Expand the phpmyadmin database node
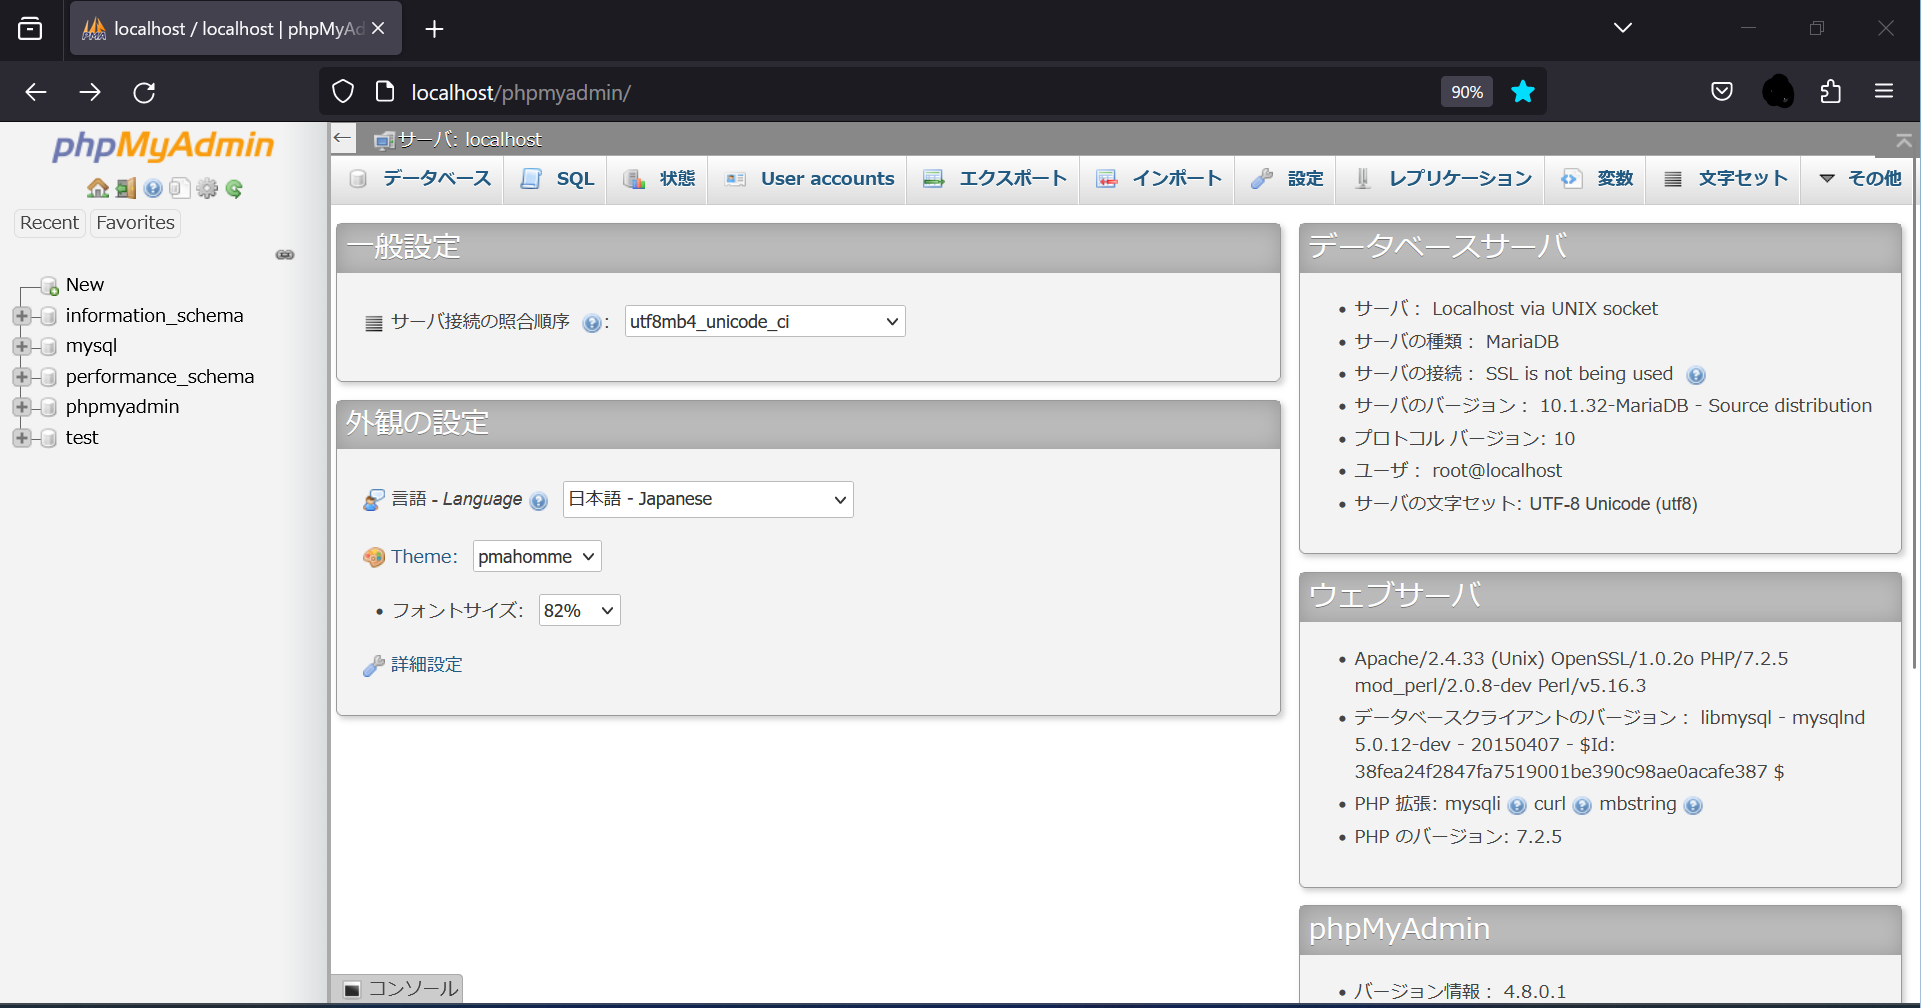Screen dimensions: 1921x1008 21,407
